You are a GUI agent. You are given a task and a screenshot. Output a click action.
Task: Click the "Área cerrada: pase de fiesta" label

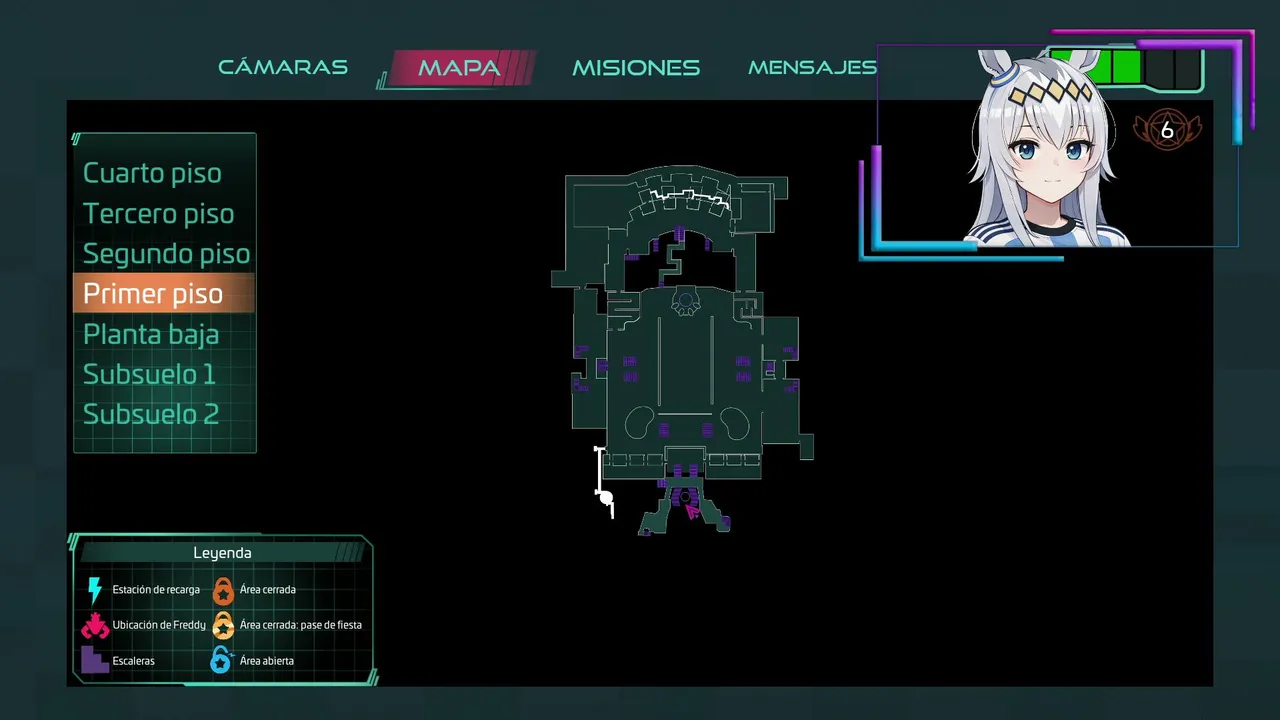point(301,625)
